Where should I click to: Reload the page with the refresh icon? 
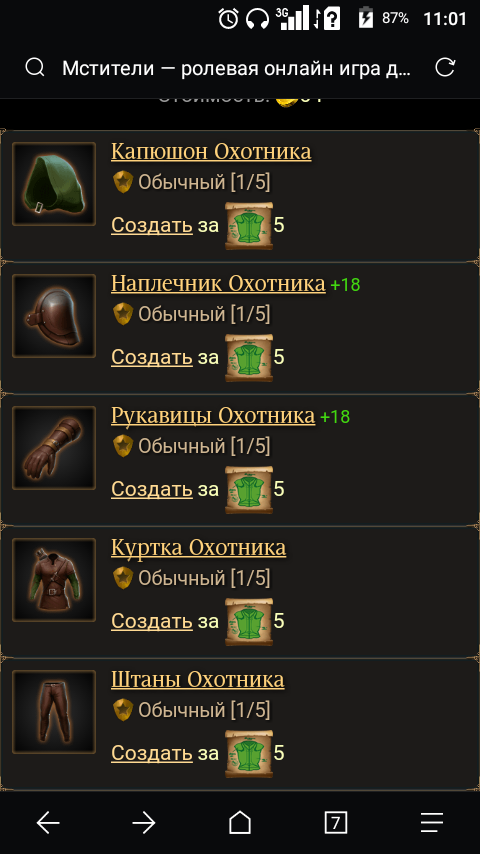point(445,68)
